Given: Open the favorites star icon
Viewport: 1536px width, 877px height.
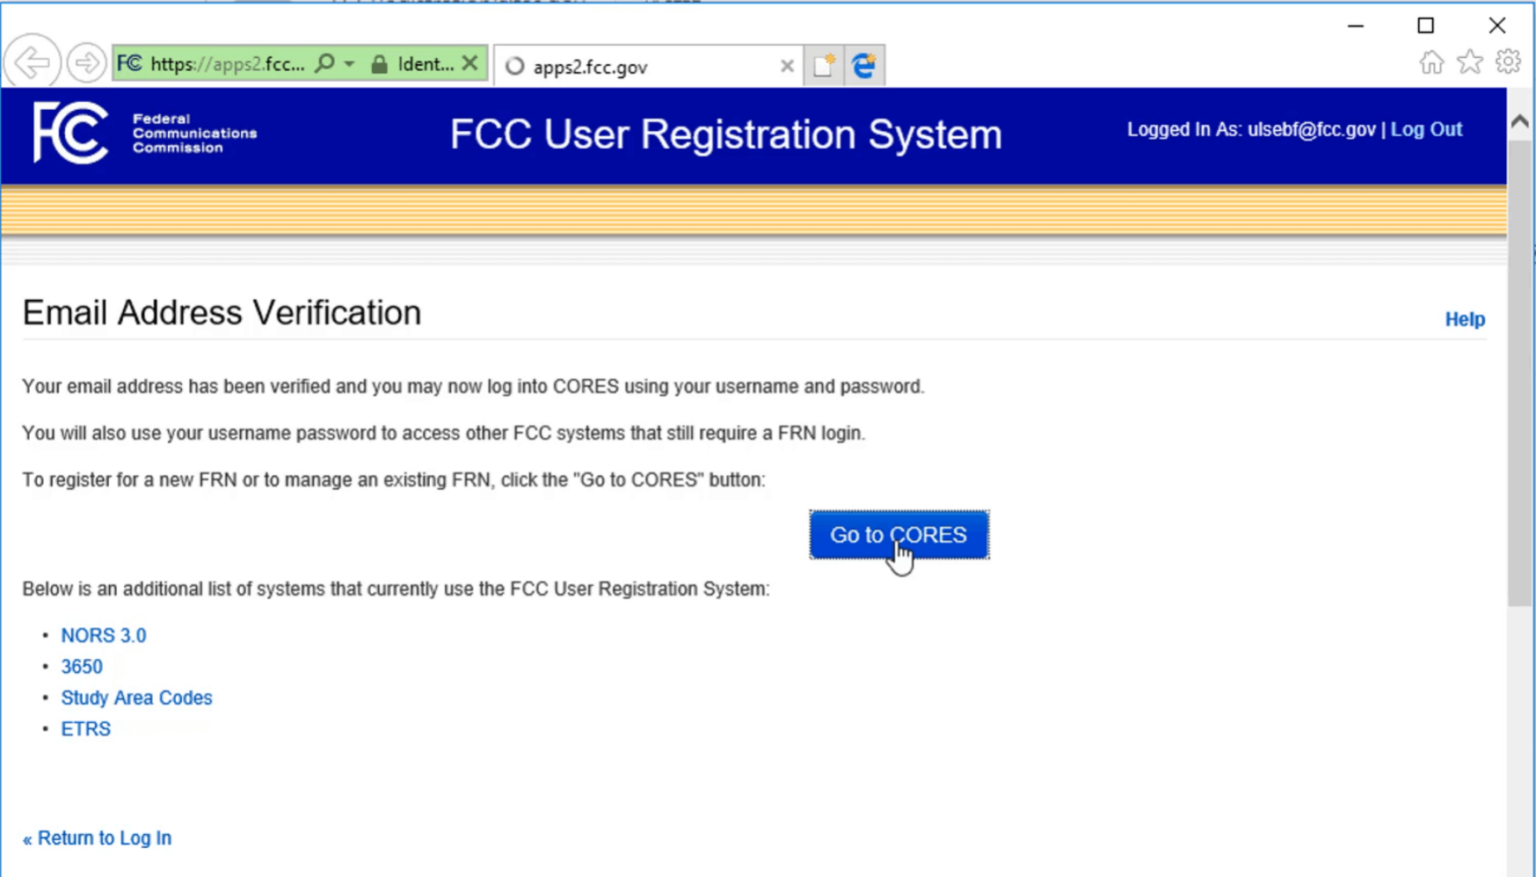Looking at the screenshot, I should click(1469, 61).
